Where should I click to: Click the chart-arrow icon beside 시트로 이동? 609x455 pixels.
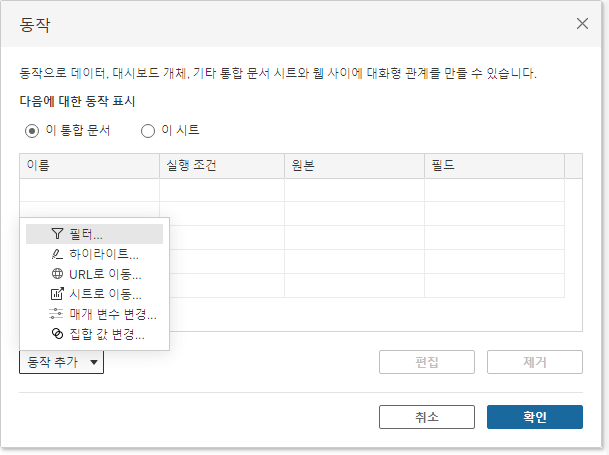pyautogui.click(x=57, y=294)
